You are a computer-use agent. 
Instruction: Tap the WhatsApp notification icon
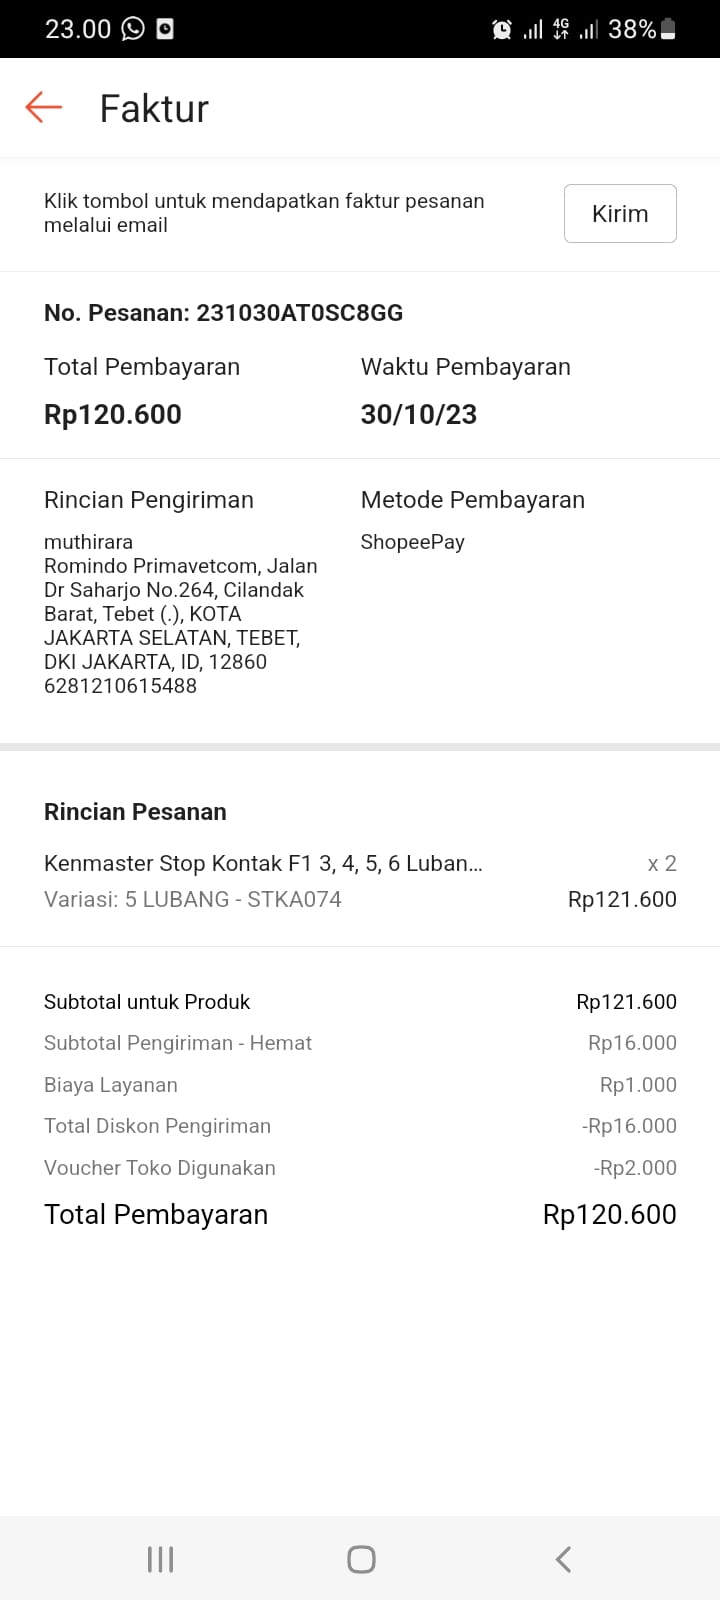(133, 29)
